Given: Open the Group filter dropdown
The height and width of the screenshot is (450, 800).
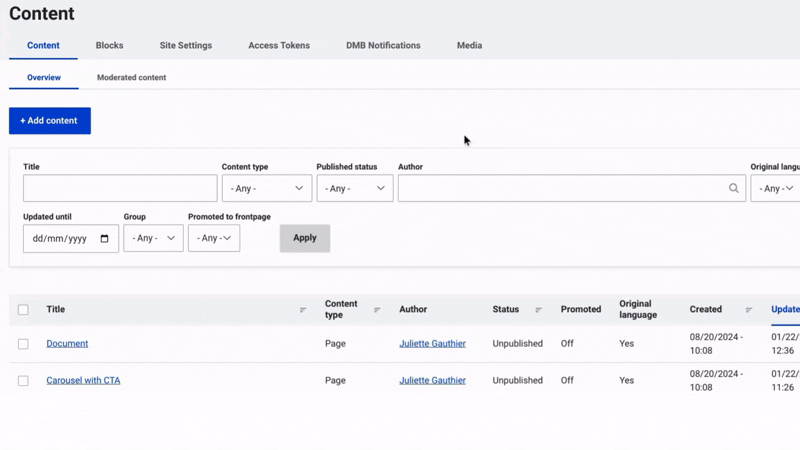Looking at the screenshot, I should pos(153,238).
